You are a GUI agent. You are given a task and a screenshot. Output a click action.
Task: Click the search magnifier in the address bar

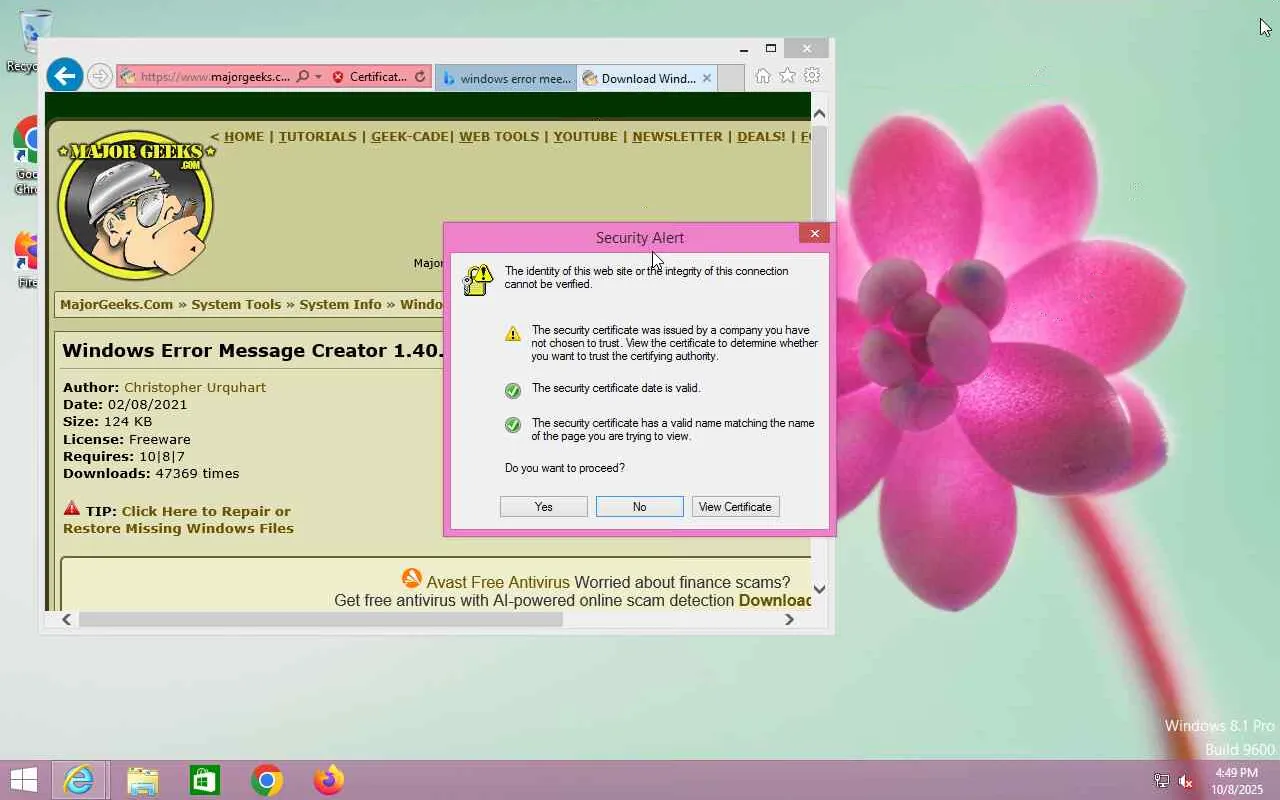pos(302,77)
